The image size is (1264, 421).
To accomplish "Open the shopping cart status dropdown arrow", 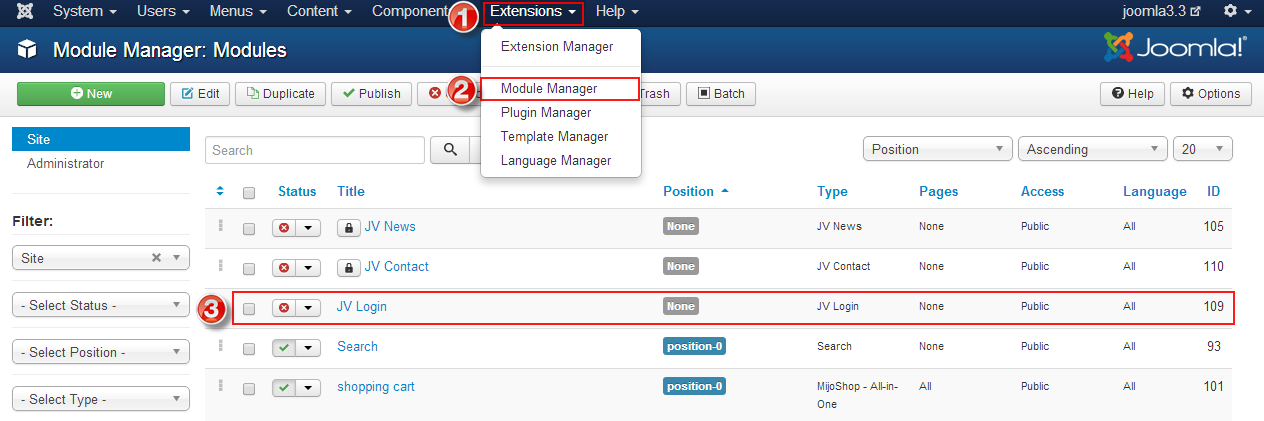I will coord(308,387).
